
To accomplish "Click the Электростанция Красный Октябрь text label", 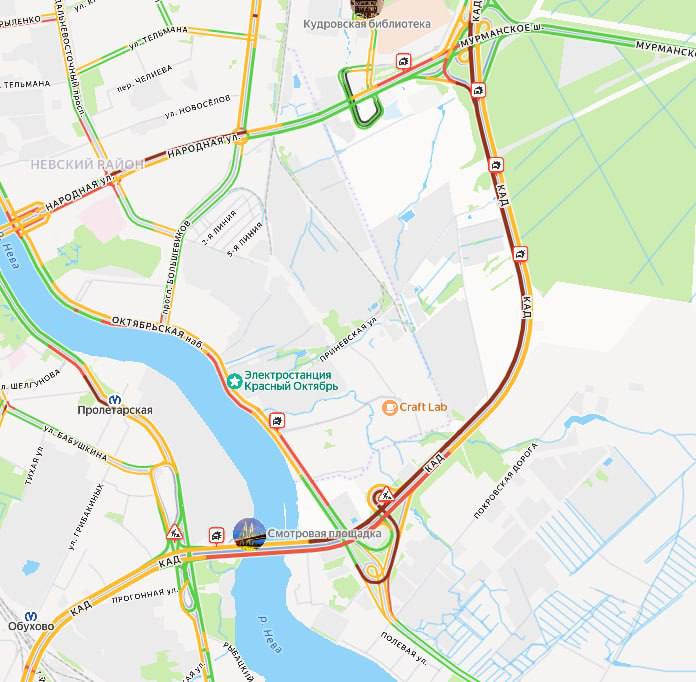I will (291, 381).
